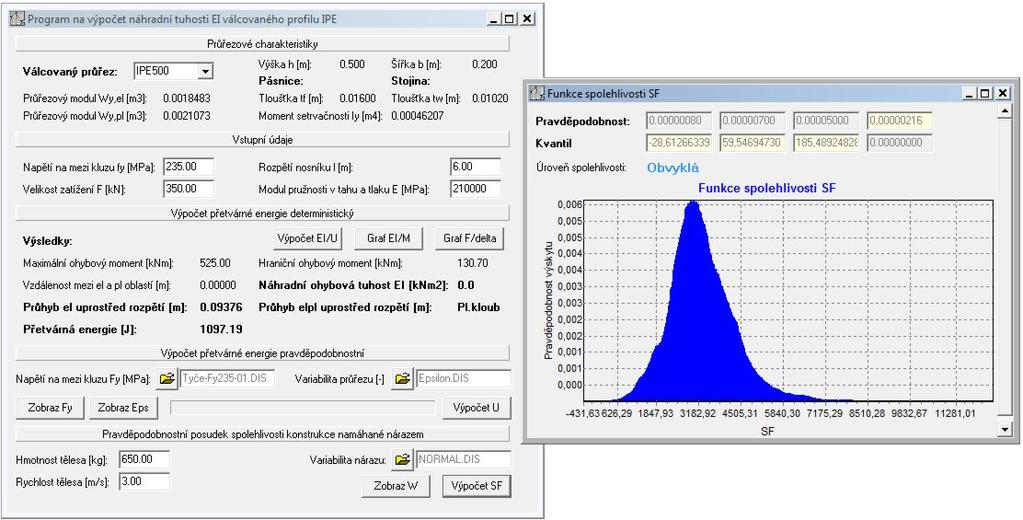Click the Graf F/delta button
The image size is (1023, 520).
coord(470,238)
